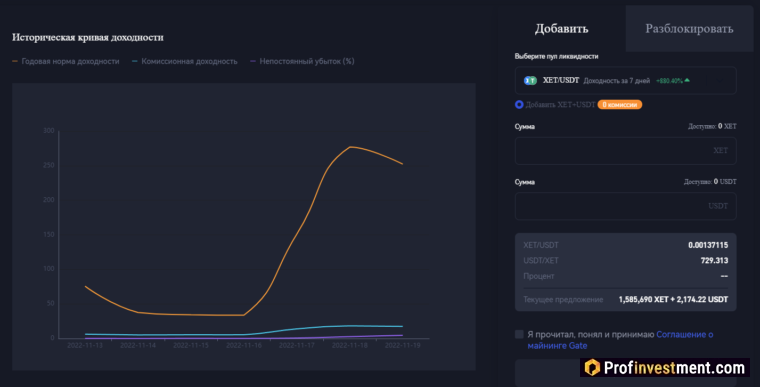This screenshot has width=760, height=387.
Task: Click the 2022-11-13 date on chart axis
Action: pos(85,345)
